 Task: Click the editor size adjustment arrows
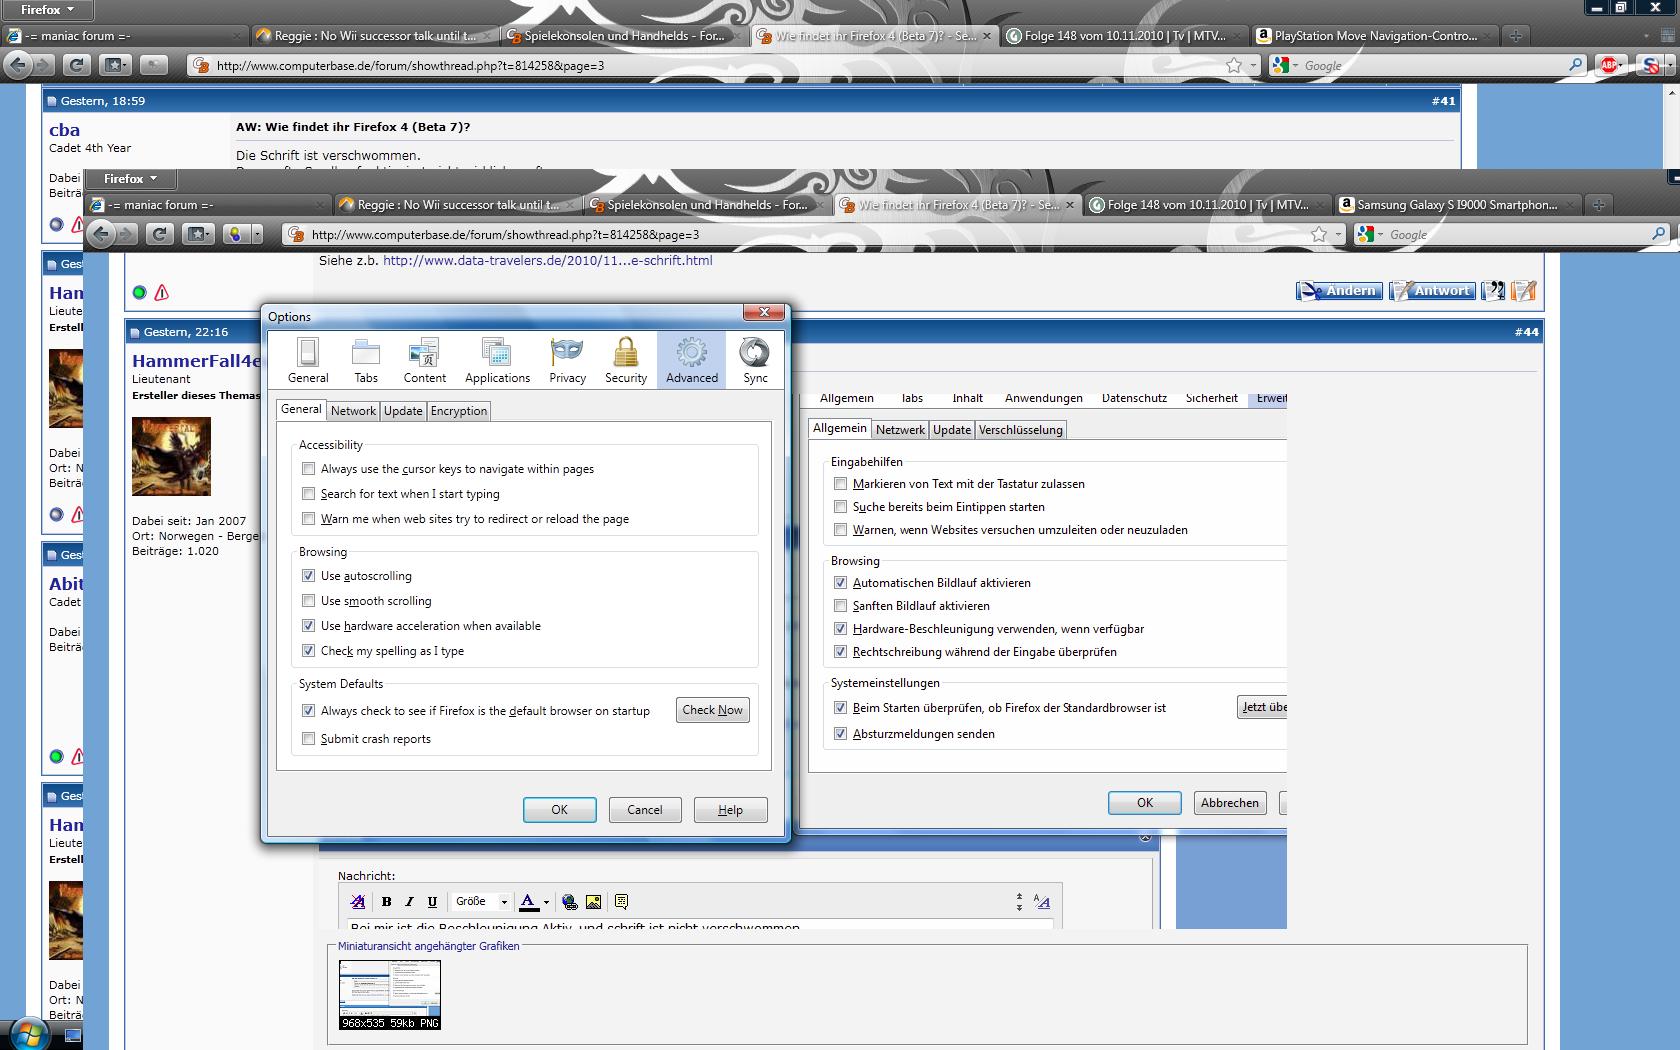(x=1019, y=902)
